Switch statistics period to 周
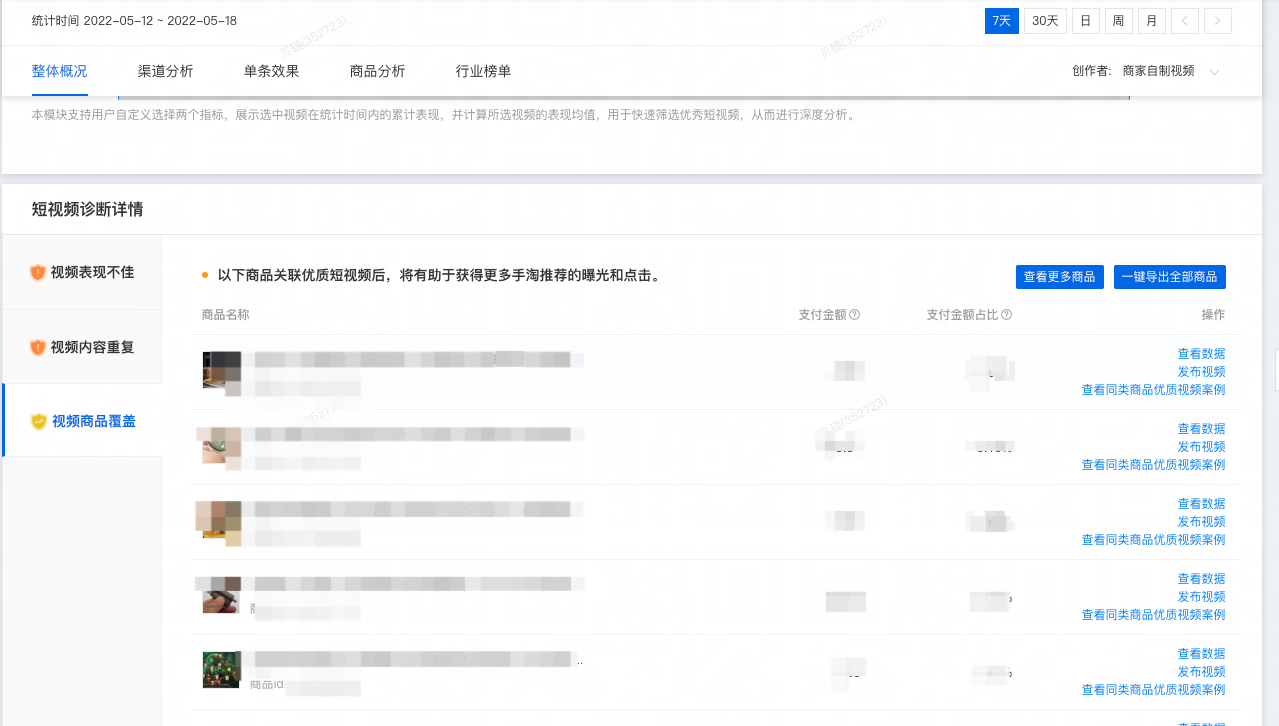Screen dimensions: 1279x726 [x=1118, y=21]
